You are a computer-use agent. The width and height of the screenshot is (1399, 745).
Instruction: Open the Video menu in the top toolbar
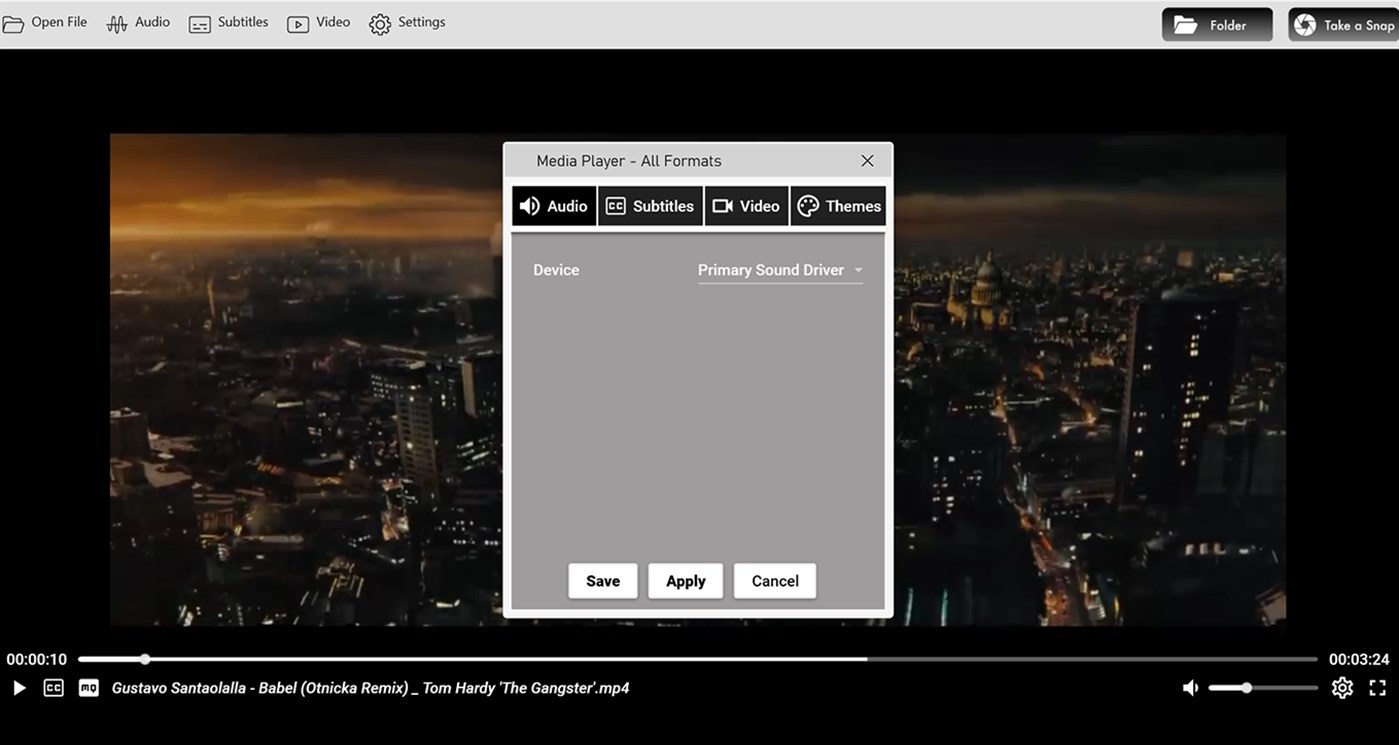tap(318, 22)
